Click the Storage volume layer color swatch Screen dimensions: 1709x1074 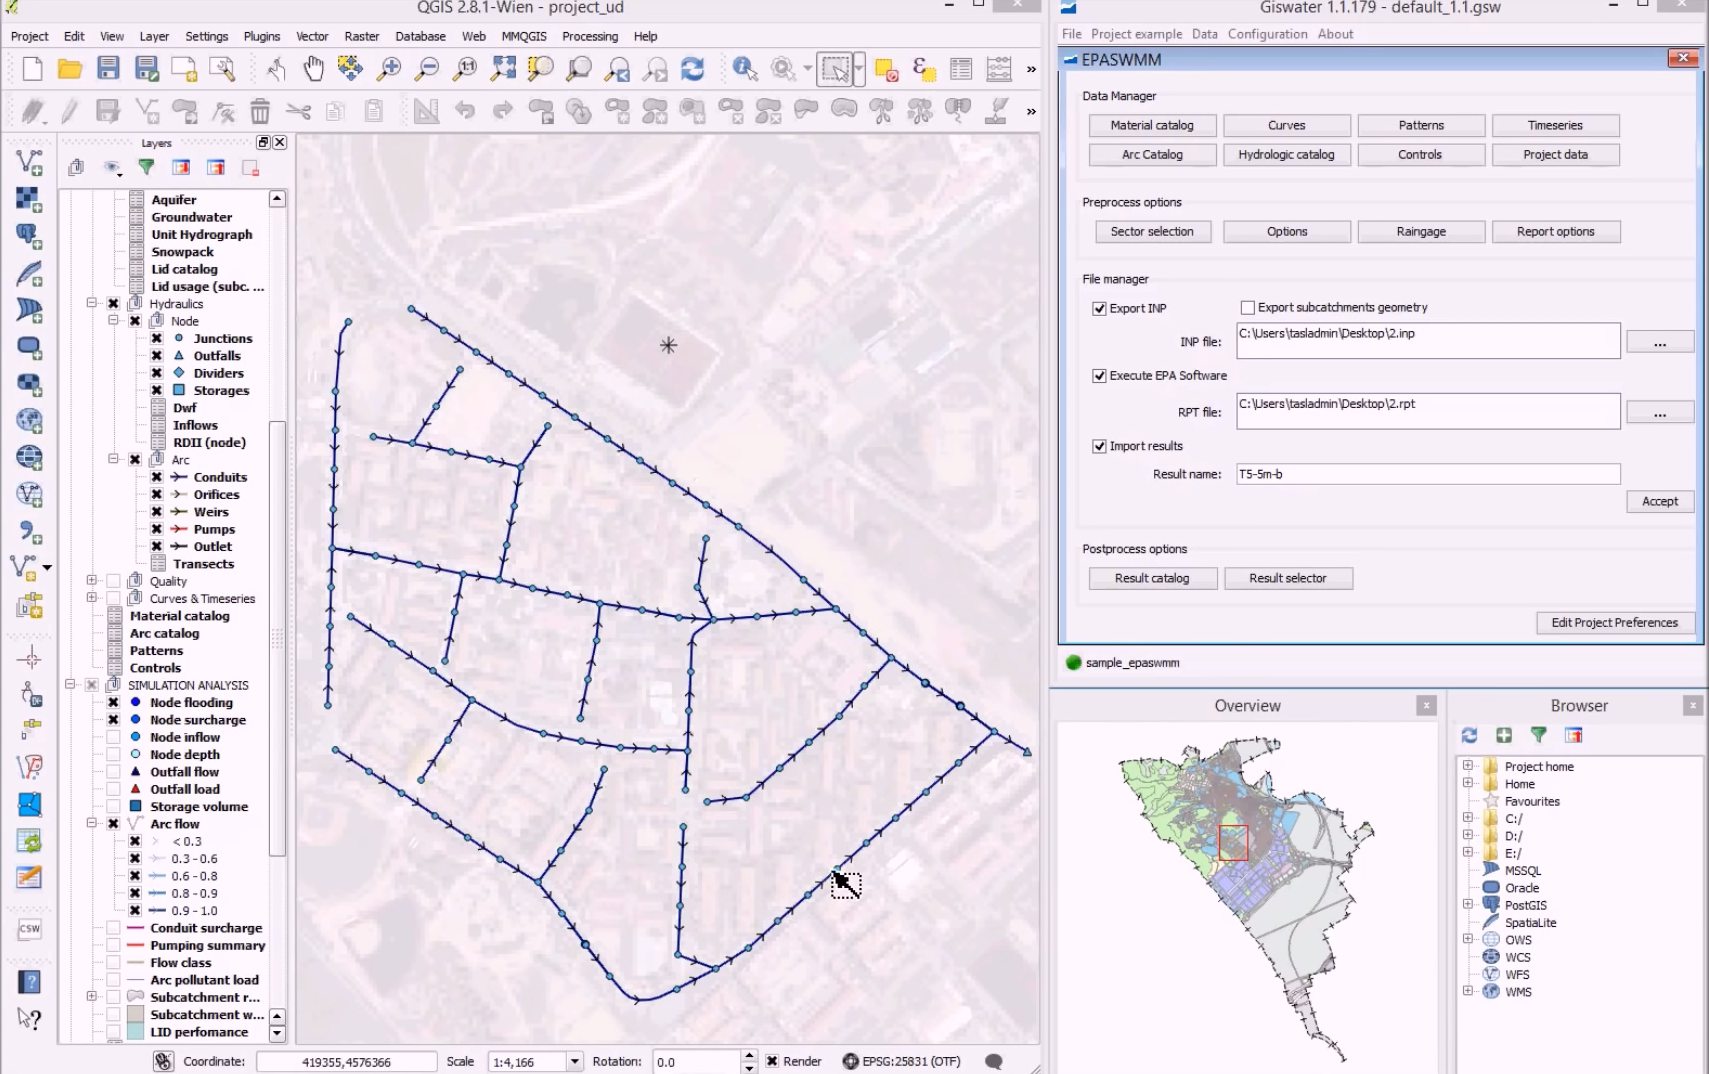136,806
